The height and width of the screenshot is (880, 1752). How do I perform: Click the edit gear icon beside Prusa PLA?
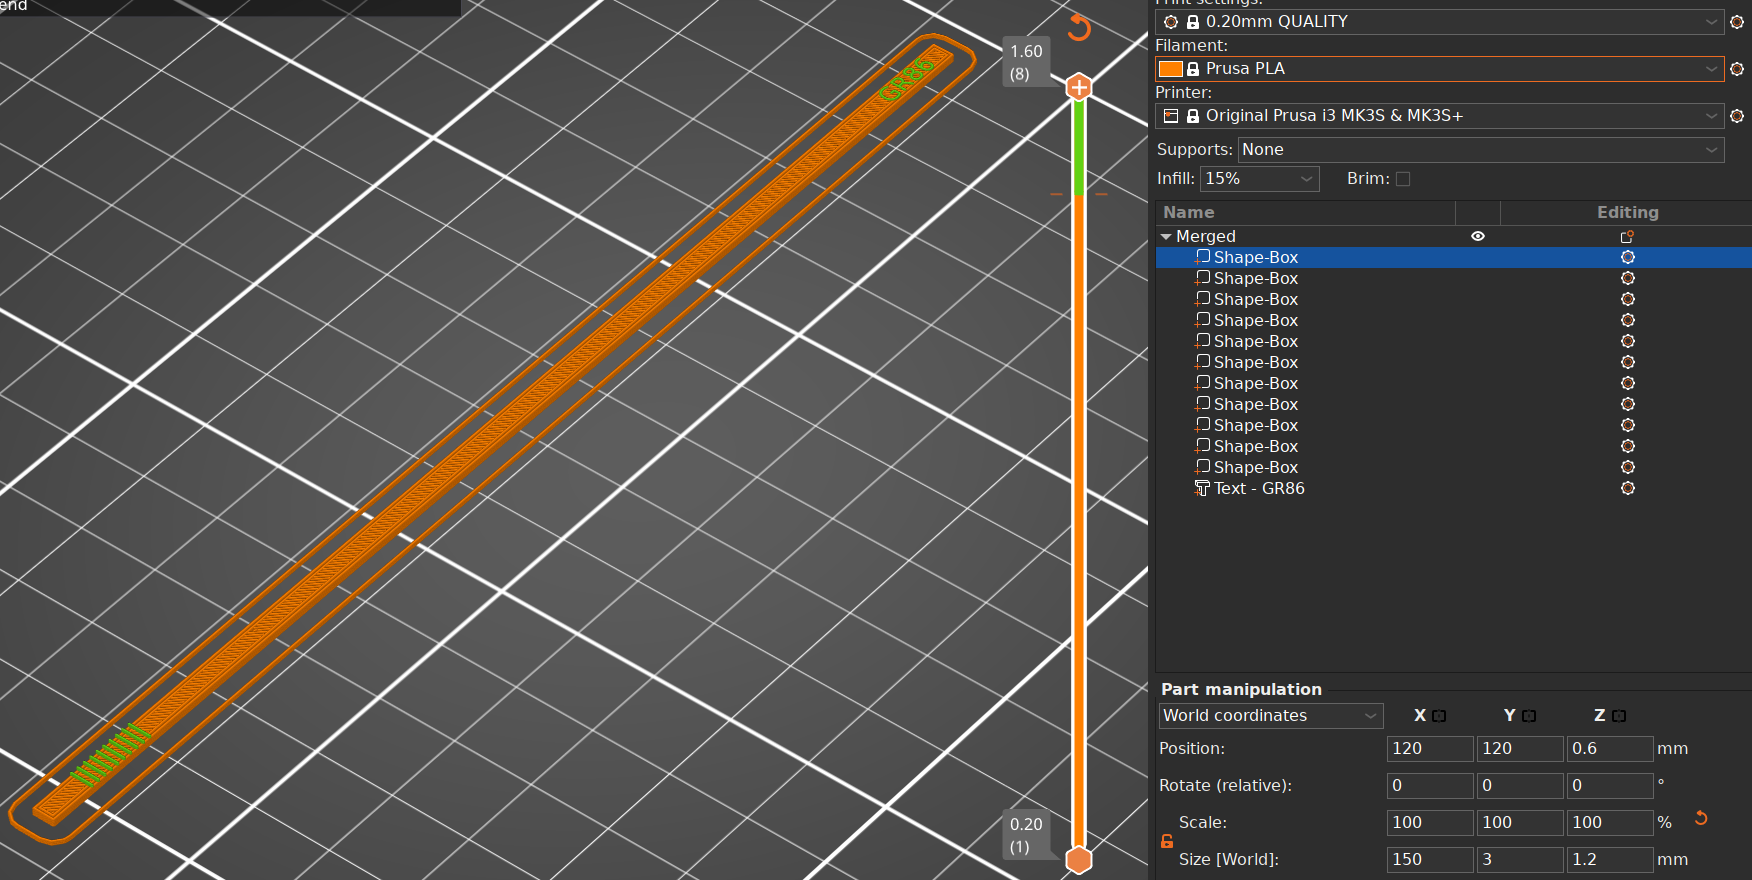click(x=1737, y=69)
